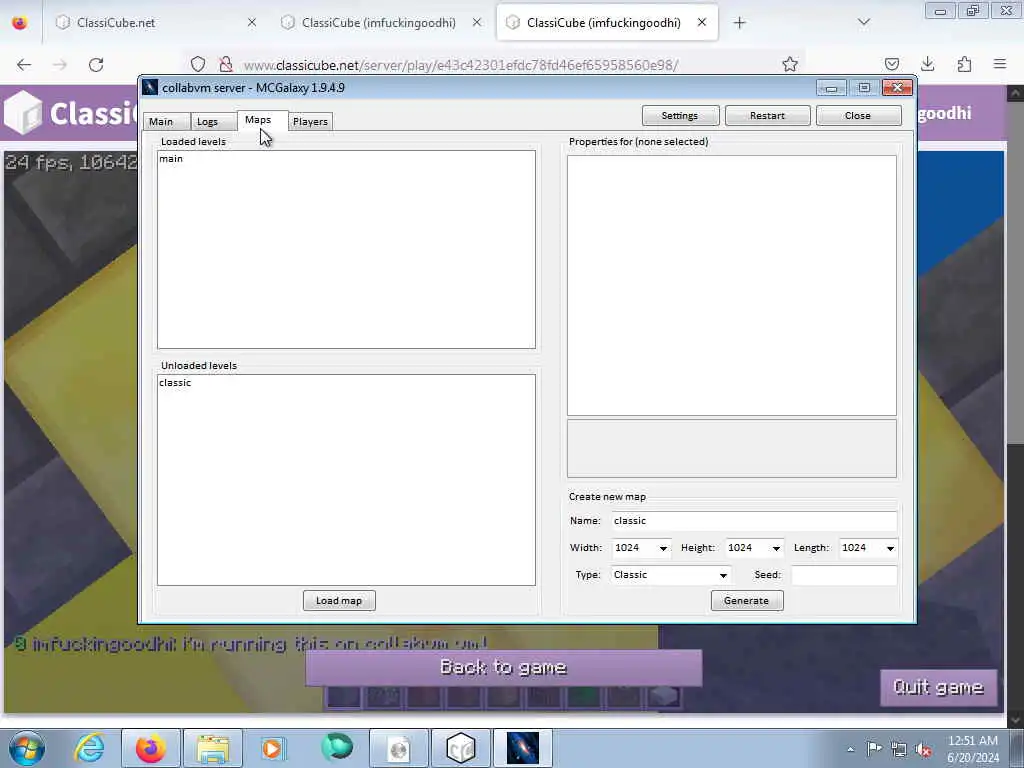Bookmark this page with the star
1024x768 pixels.
(790, 64)
